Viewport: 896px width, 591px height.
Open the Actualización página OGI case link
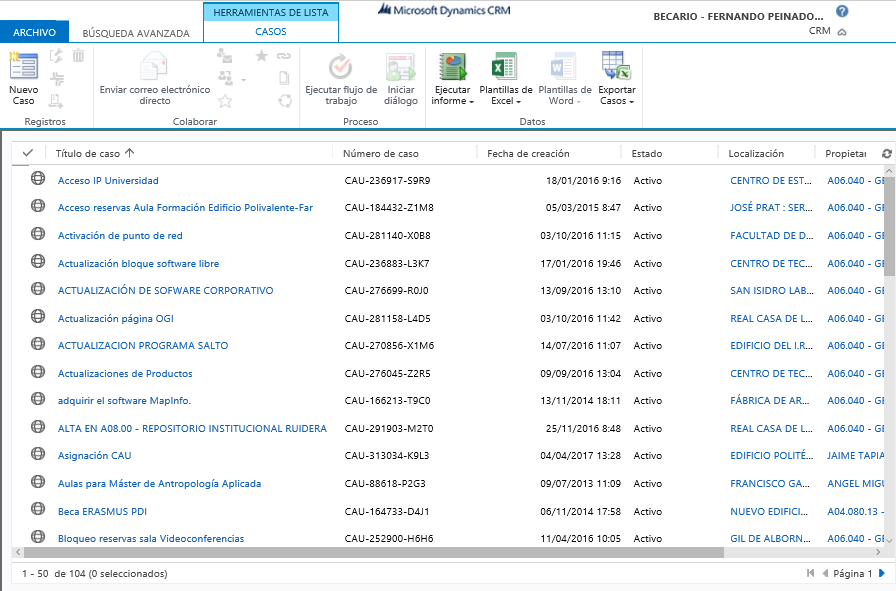117,319
